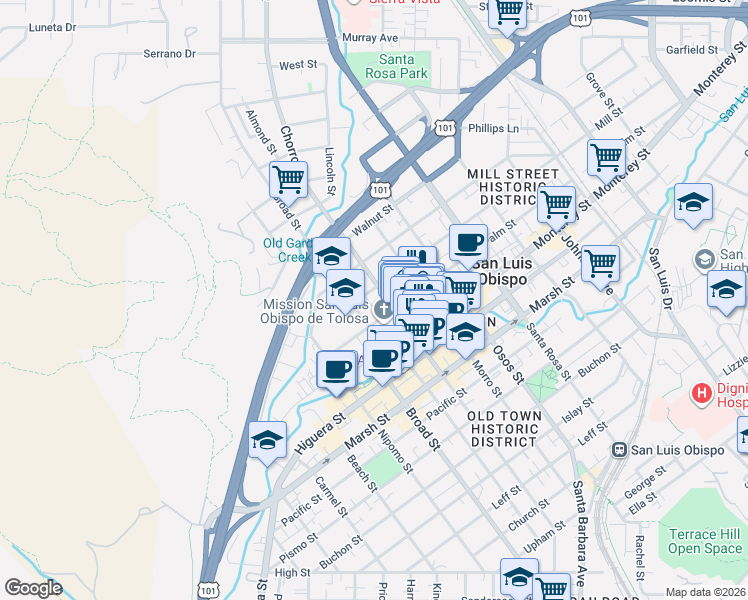Click the Morro St label
The image size is (748, 600).
(x=487, y=379)
